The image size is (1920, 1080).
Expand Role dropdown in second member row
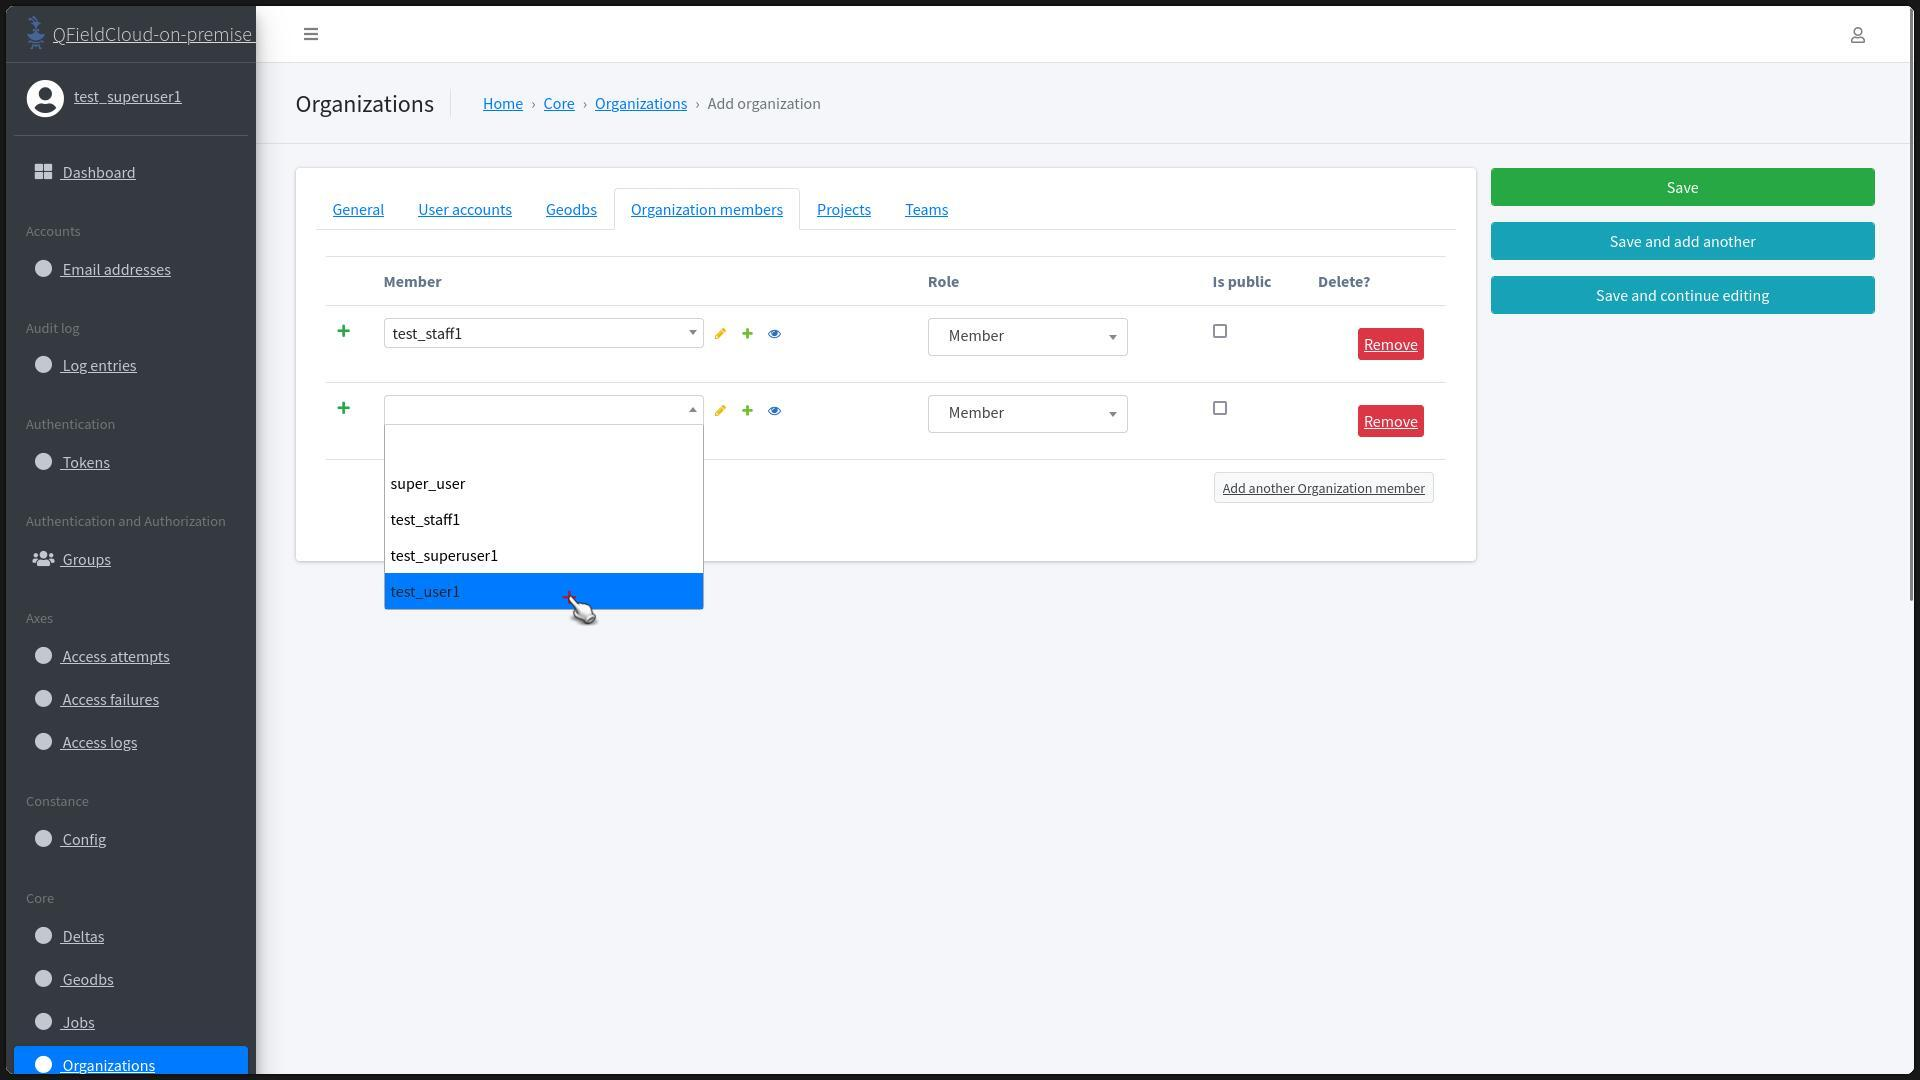(x=1027, y=413)
